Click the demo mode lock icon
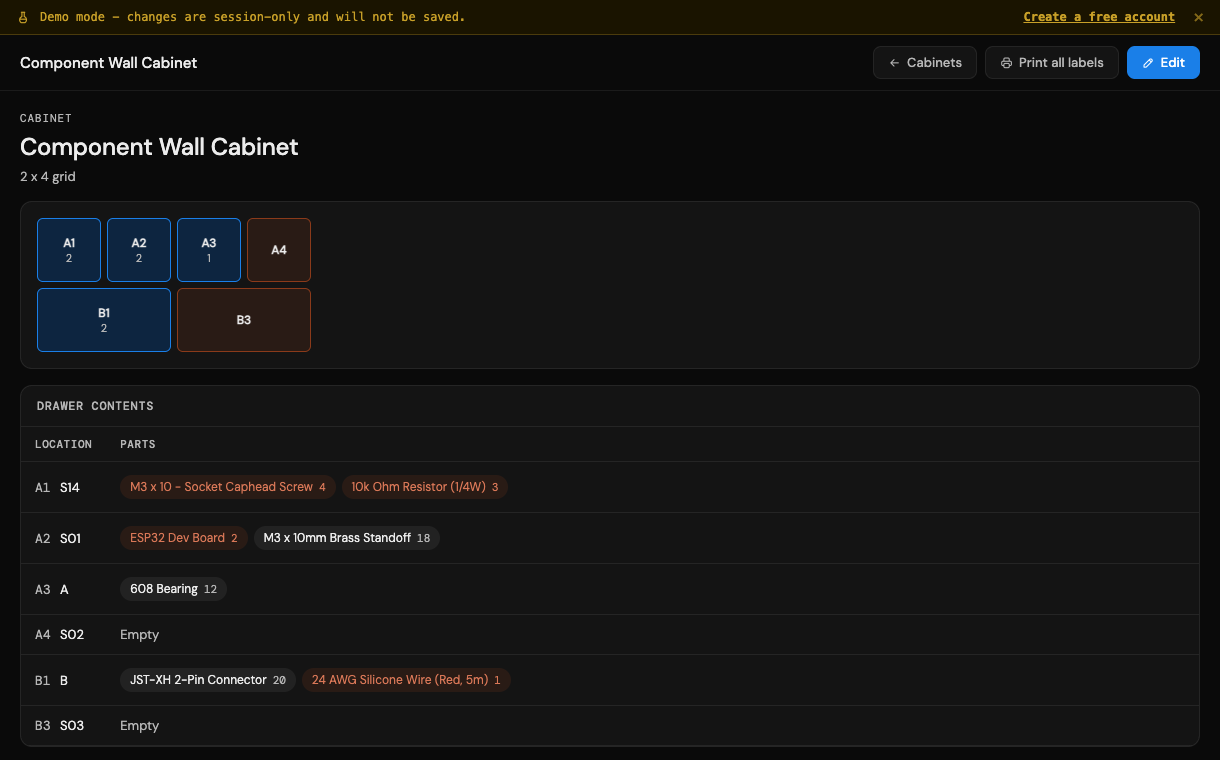This screenshot has width=1220, height=760. click(x=24, y=17)
